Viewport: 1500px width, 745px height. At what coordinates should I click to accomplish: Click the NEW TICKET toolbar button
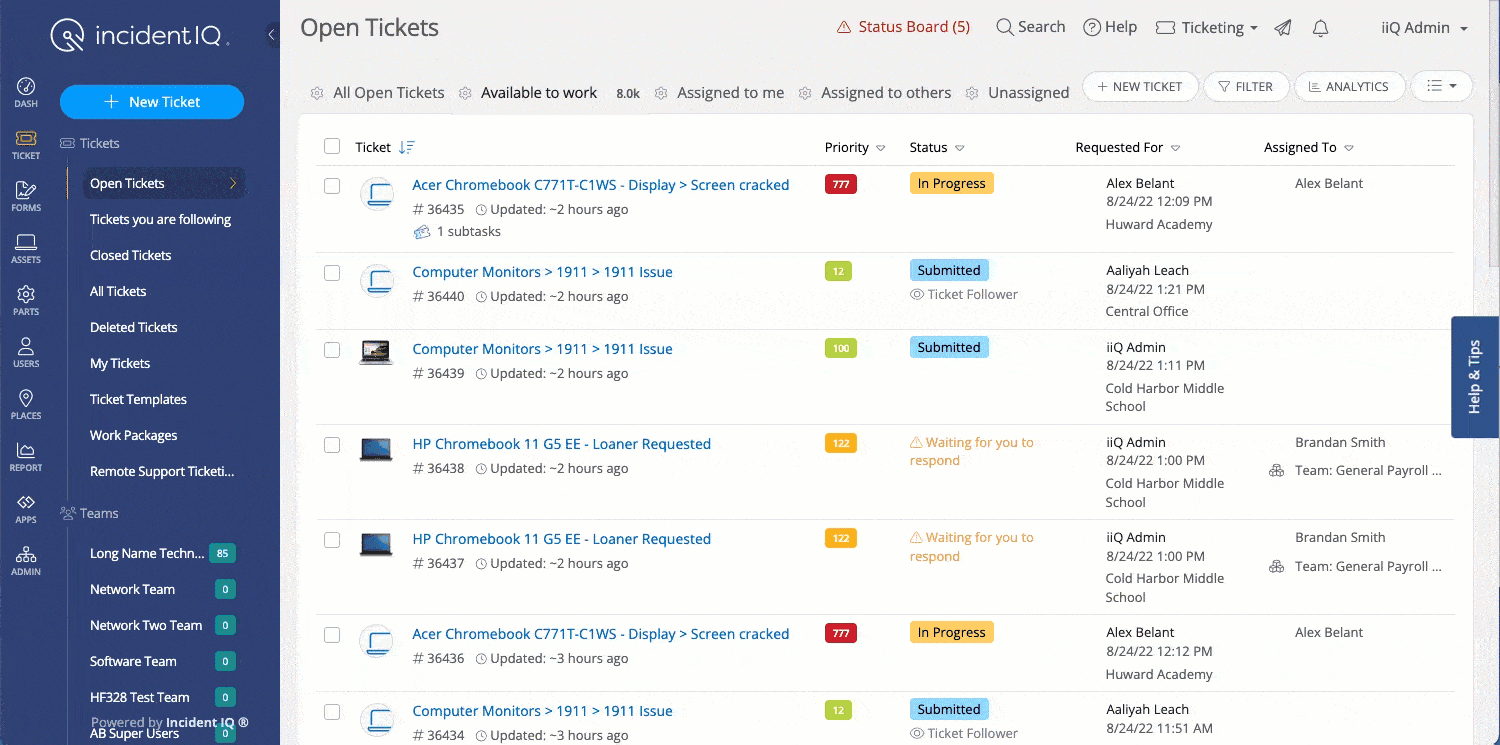[x=1140, y=86]
